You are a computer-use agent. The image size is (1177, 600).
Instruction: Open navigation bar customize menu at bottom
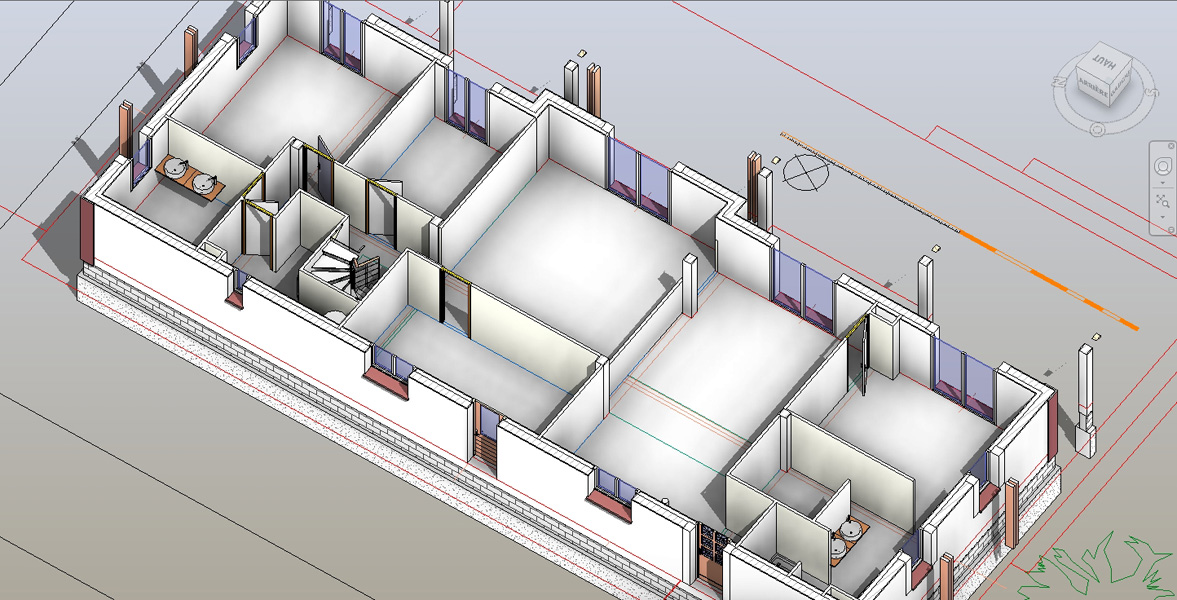[1171, 230]
